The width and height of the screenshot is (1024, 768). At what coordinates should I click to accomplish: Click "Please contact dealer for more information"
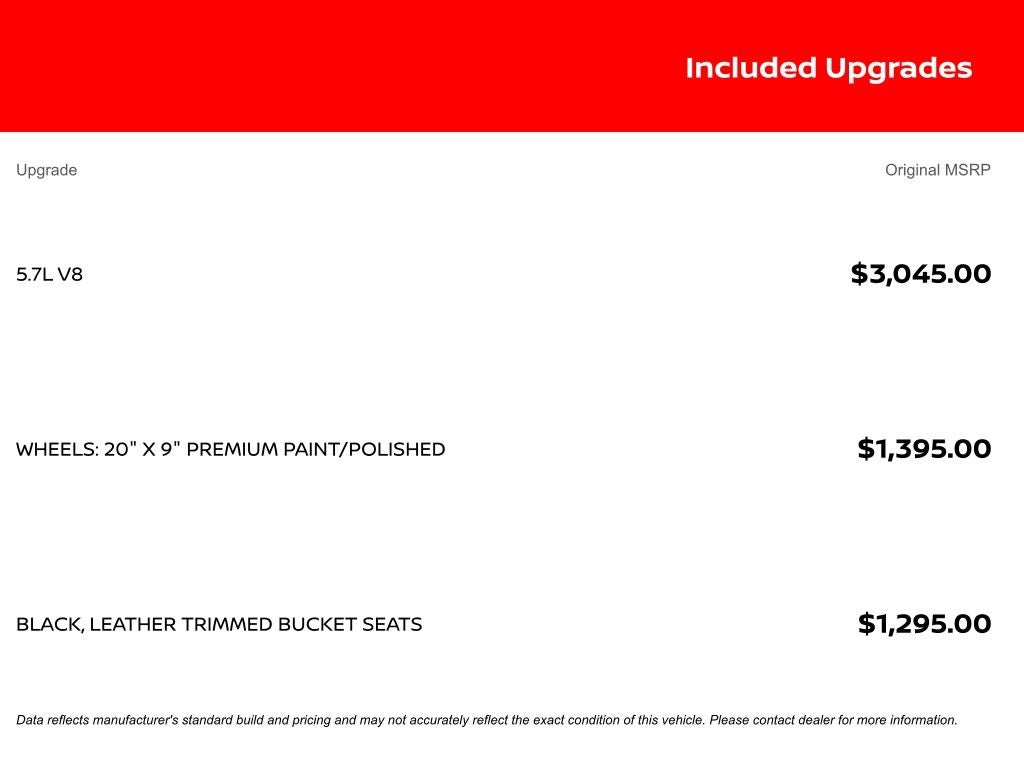[833, 720]
